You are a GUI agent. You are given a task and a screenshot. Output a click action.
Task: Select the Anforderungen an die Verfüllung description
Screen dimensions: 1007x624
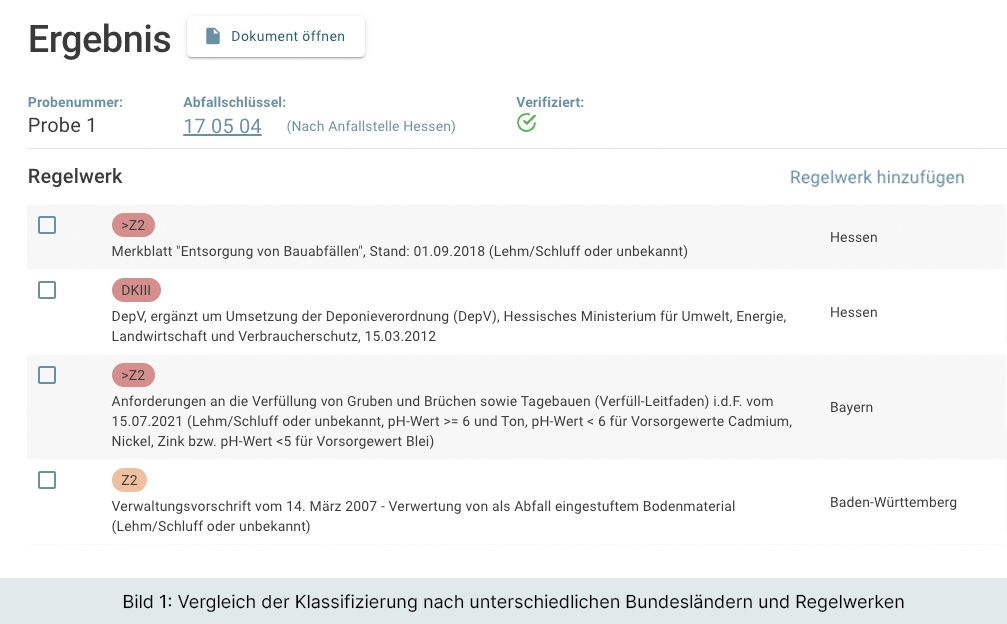pos(451,421)
